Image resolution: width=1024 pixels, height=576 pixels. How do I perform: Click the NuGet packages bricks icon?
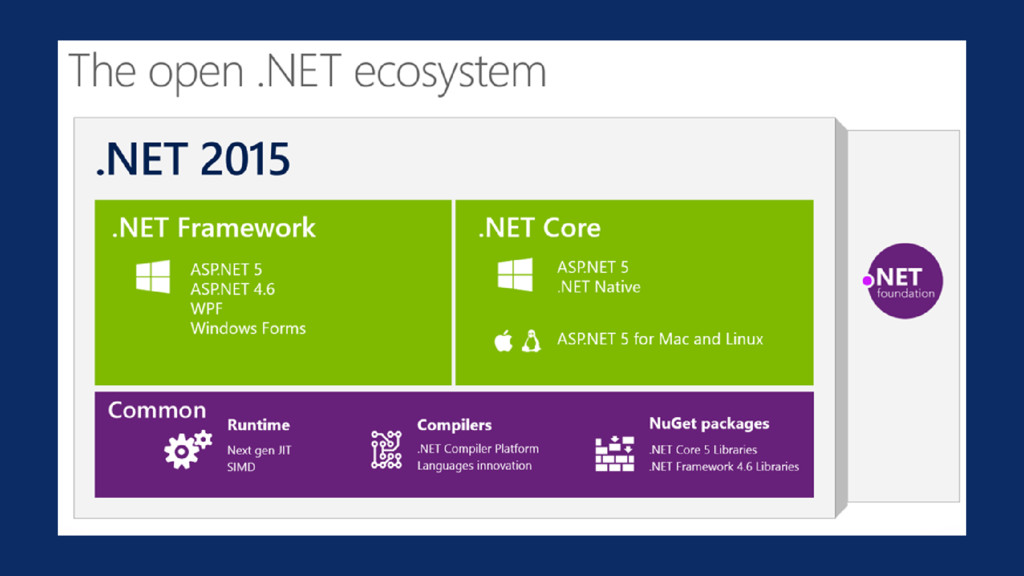click(615, 454)
